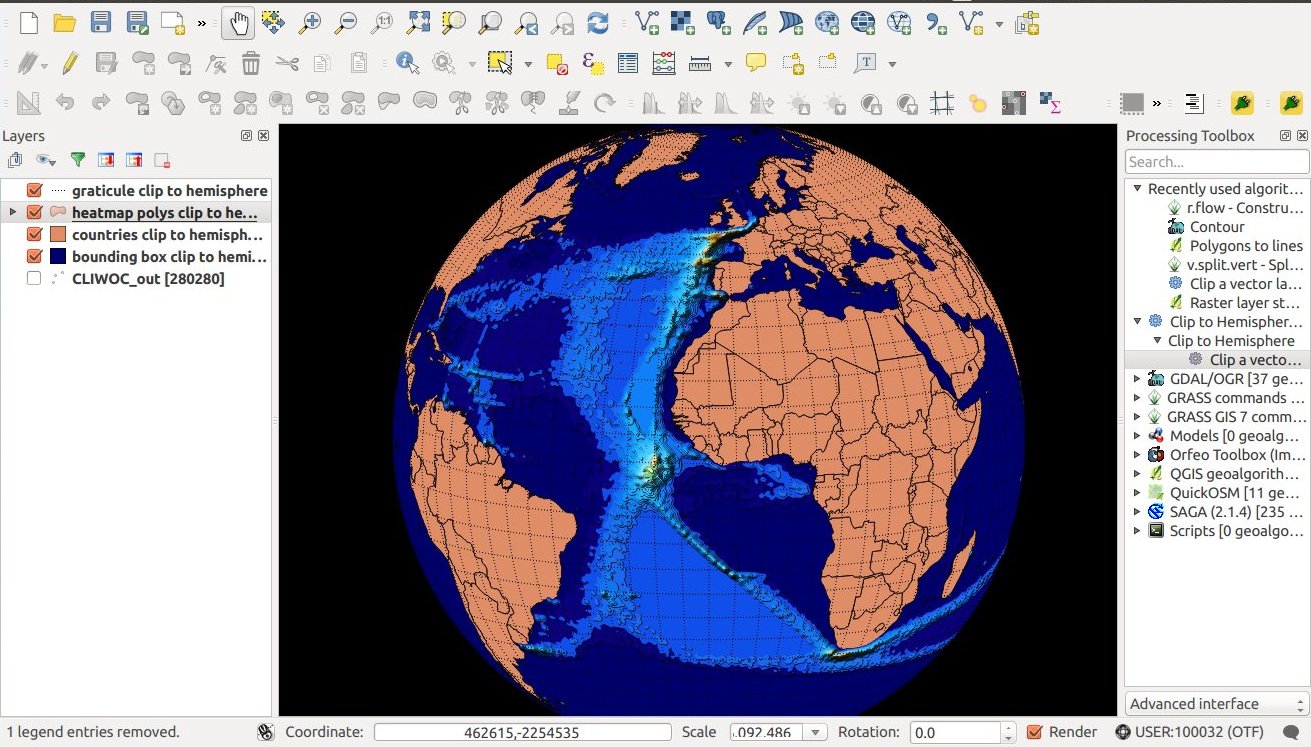Open the Advanced interface dropdown

point(1217,703)
